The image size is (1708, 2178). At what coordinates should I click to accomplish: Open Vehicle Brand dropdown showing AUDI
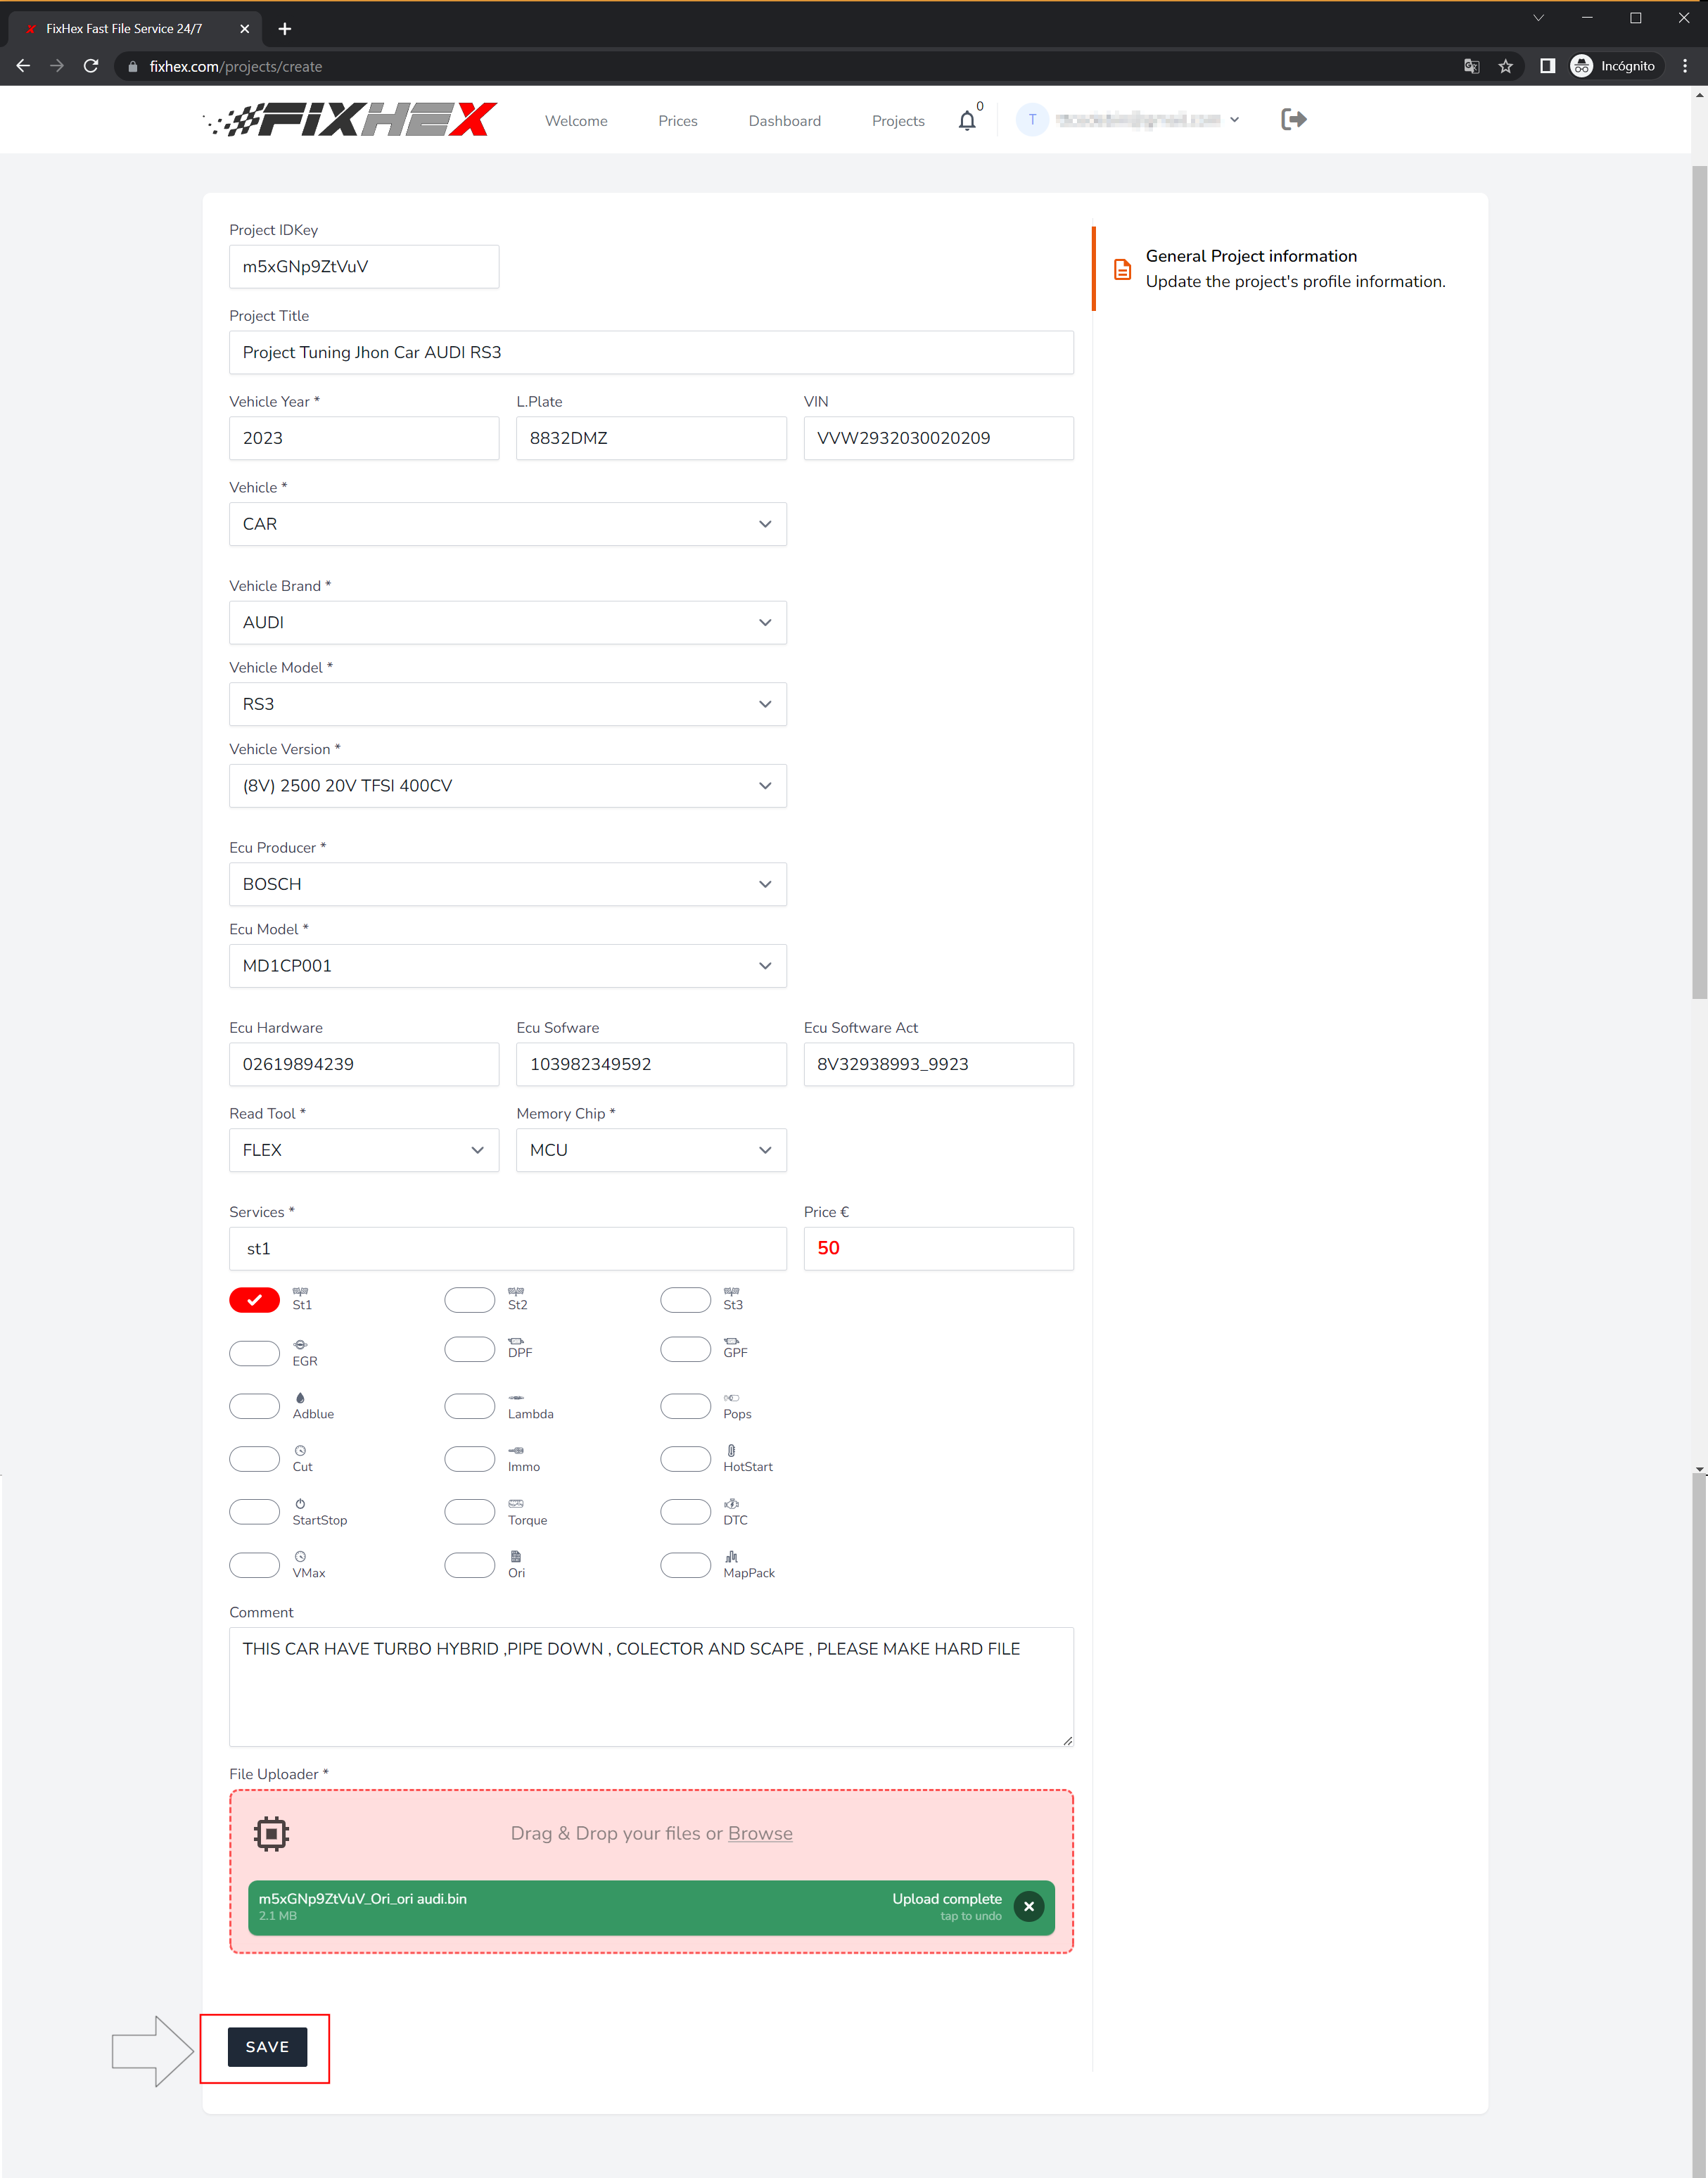click(x=507, y=622)
